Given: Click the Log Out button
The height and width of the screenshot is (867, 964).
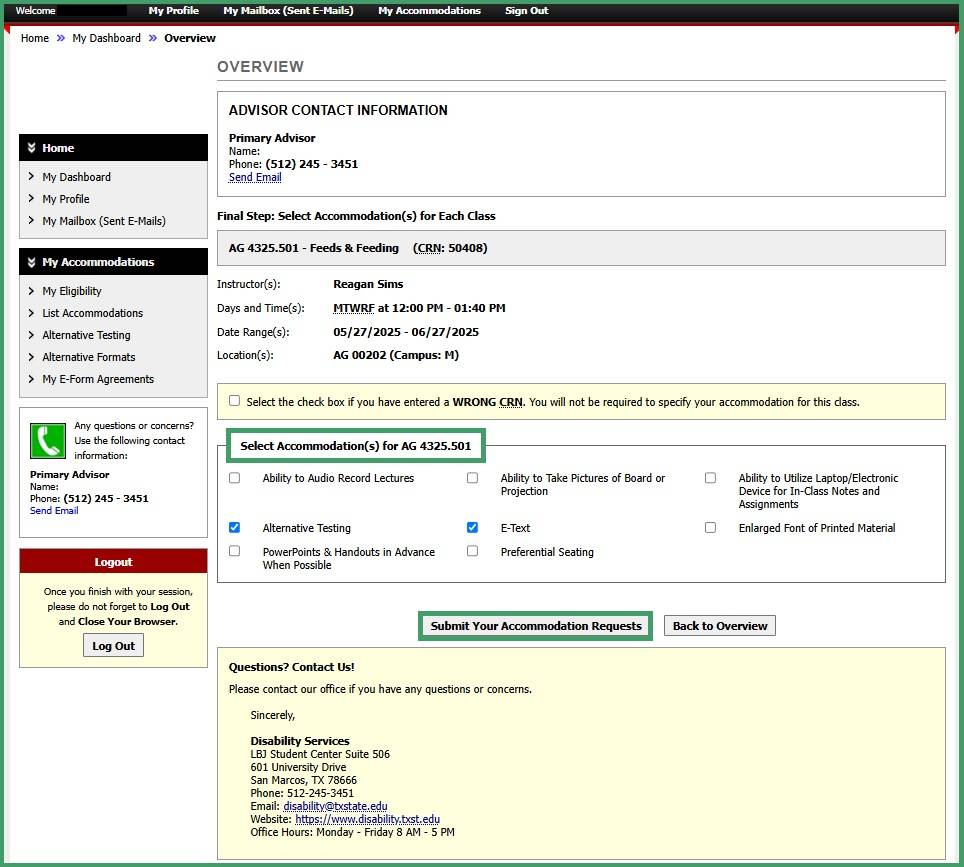Looking at the screenshot, I should pyautogui.click(x=113, y=646).
